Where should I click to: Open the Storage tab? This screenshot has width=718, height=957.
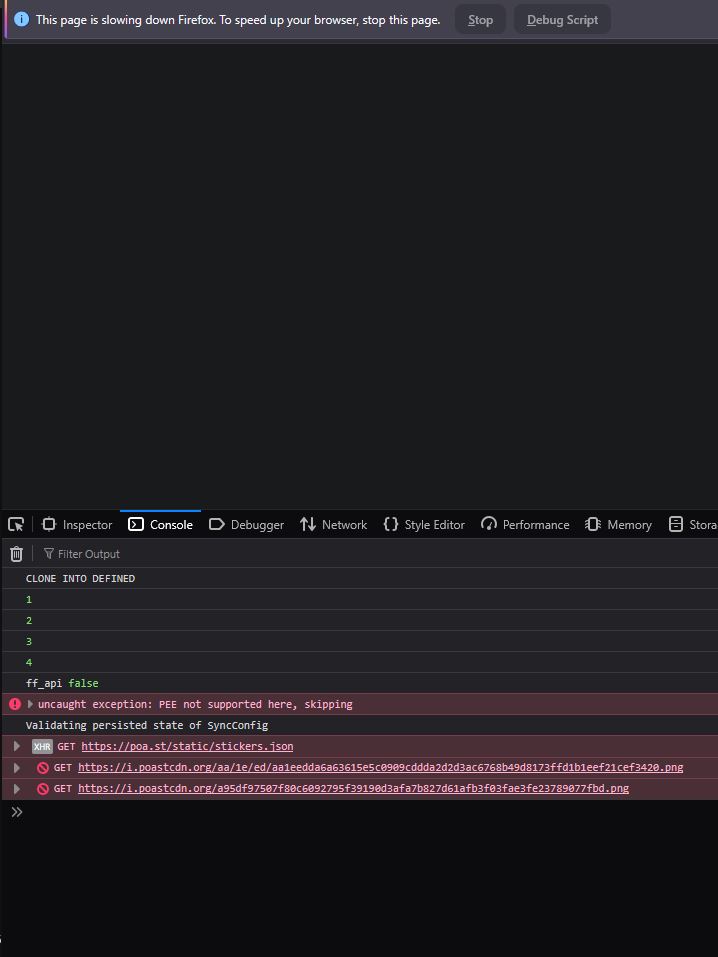[692, 524]
